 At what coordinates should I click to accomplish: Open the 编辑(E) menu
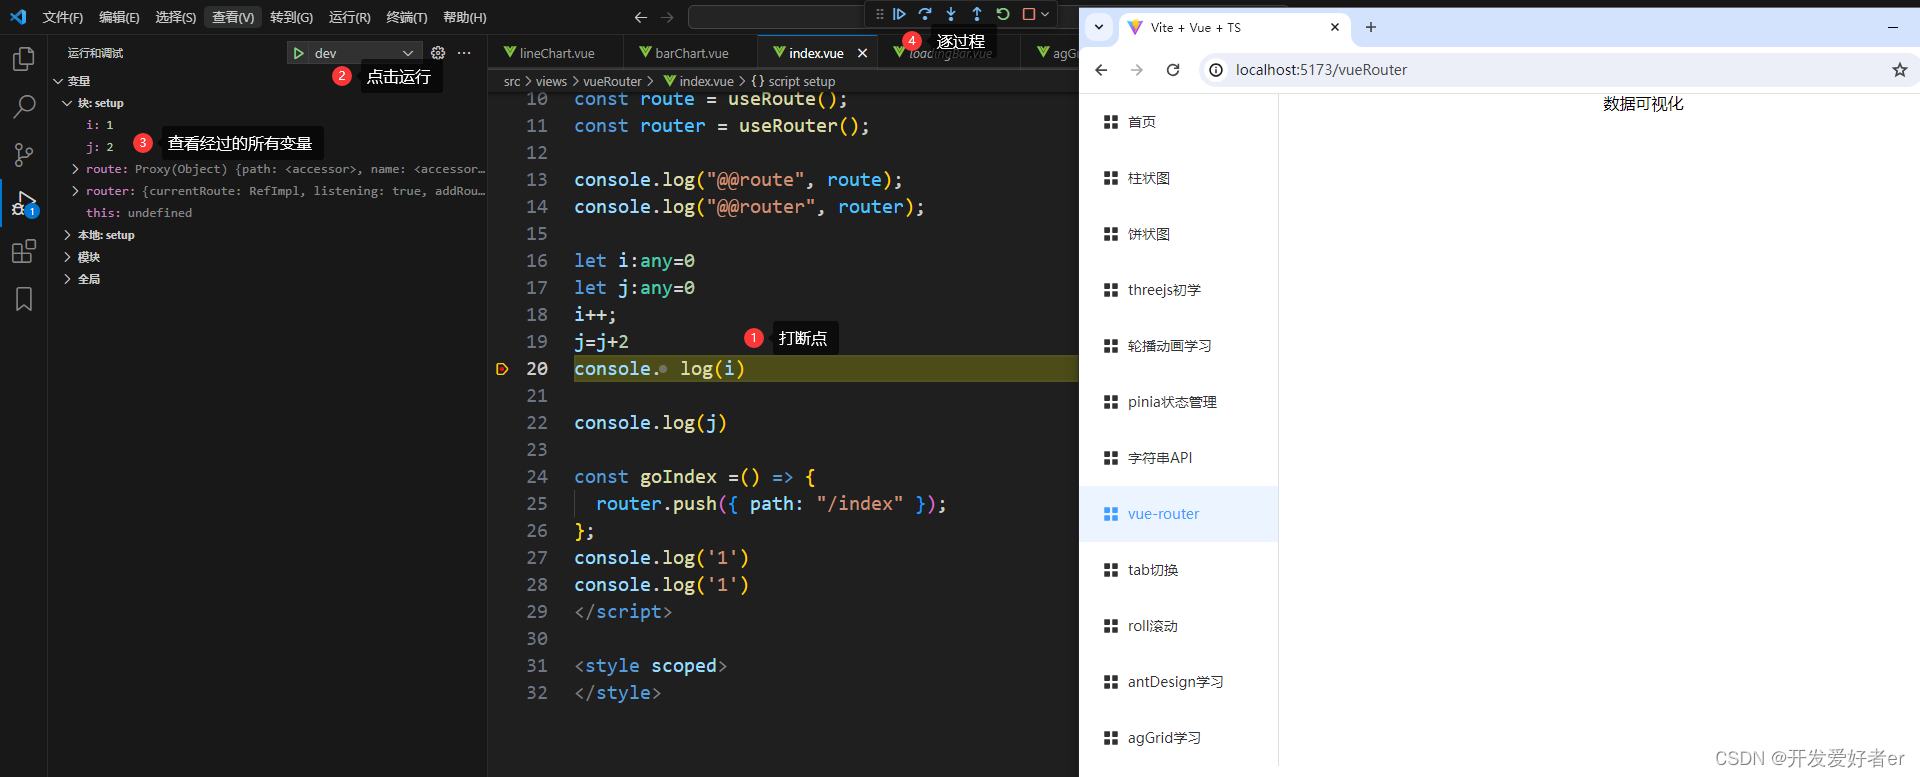click(119, 17)
